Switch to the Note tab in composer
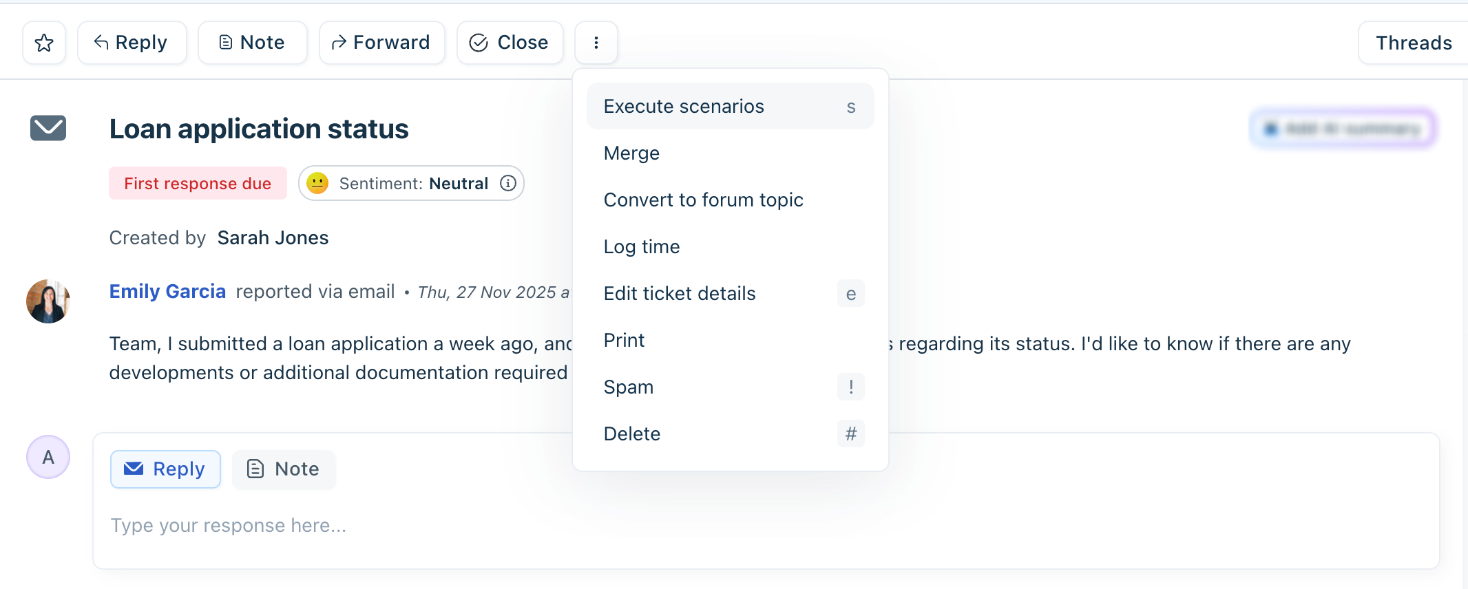Screen dimensions: 1468x589 (x=283, y=469)
